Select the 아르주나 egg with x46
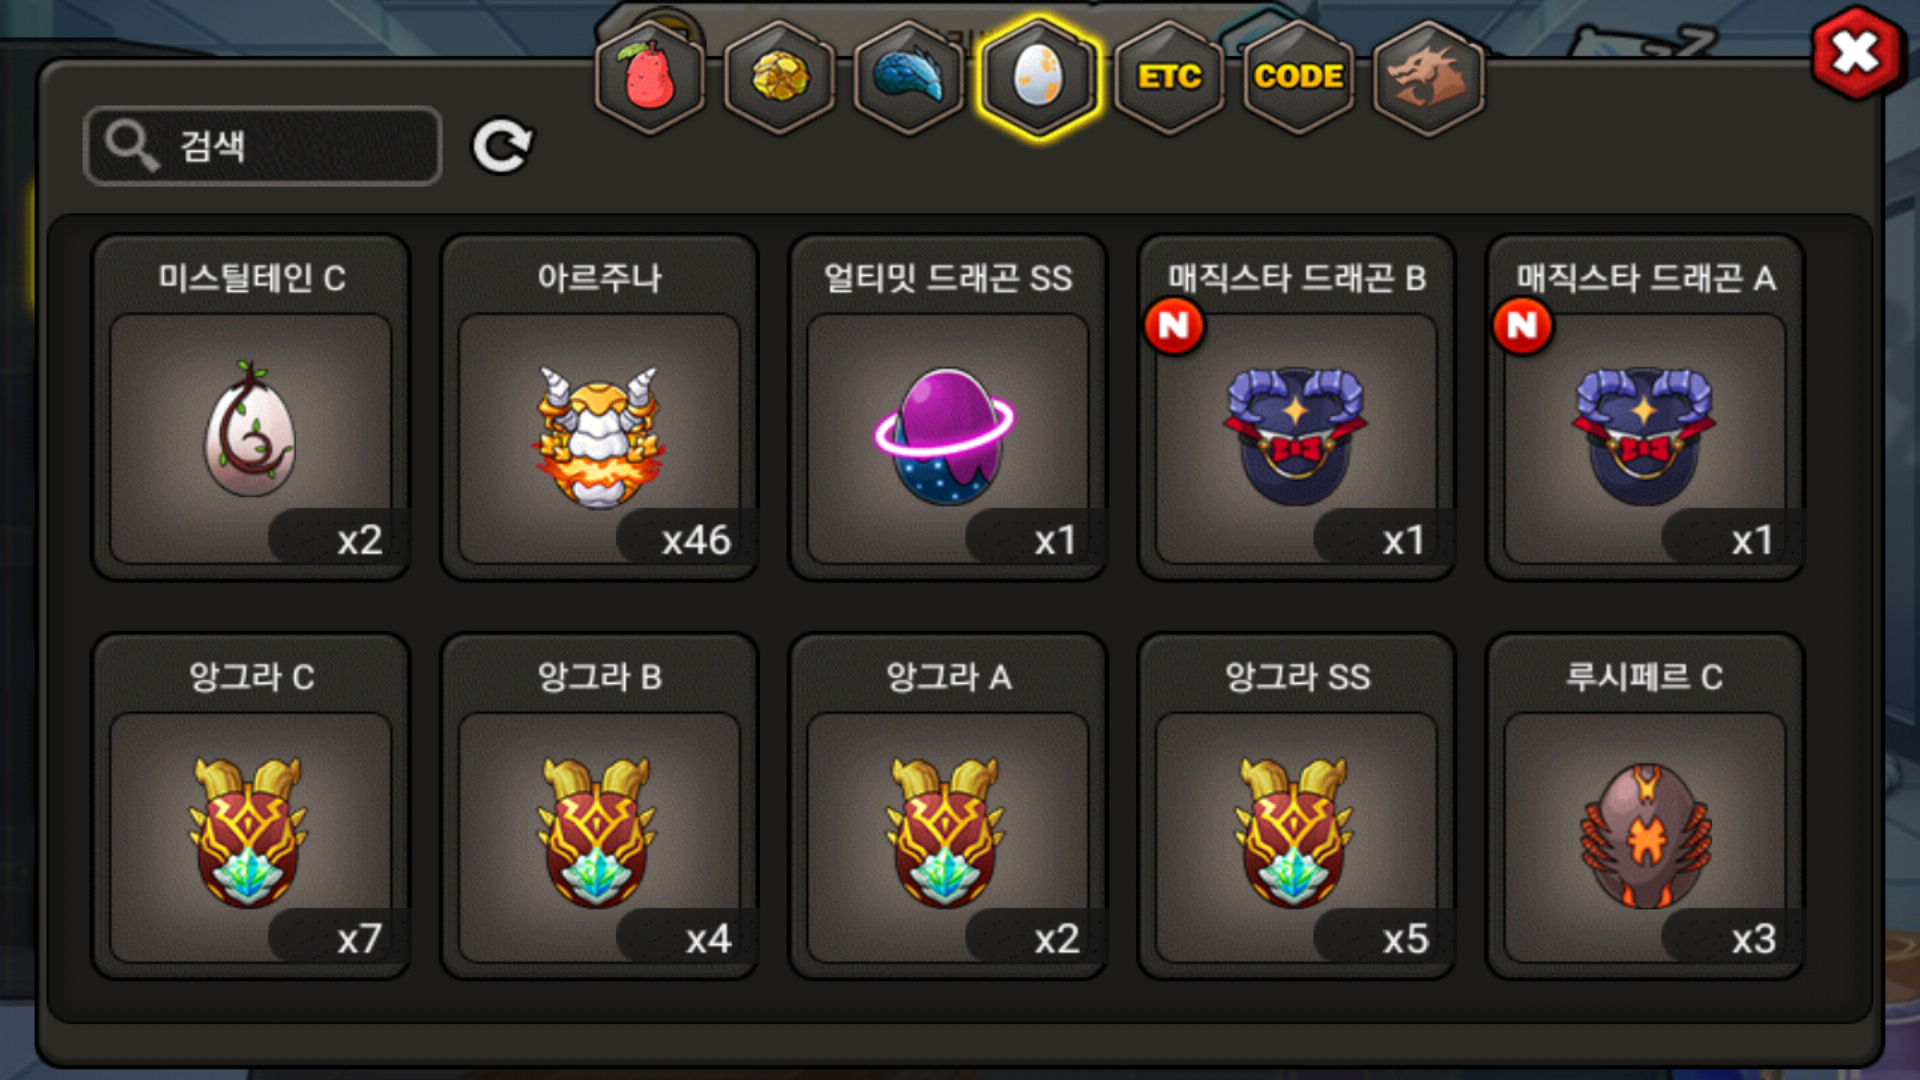Image resolution: width=1920 pixels, height=1080 pixels. tap(600, 407)
